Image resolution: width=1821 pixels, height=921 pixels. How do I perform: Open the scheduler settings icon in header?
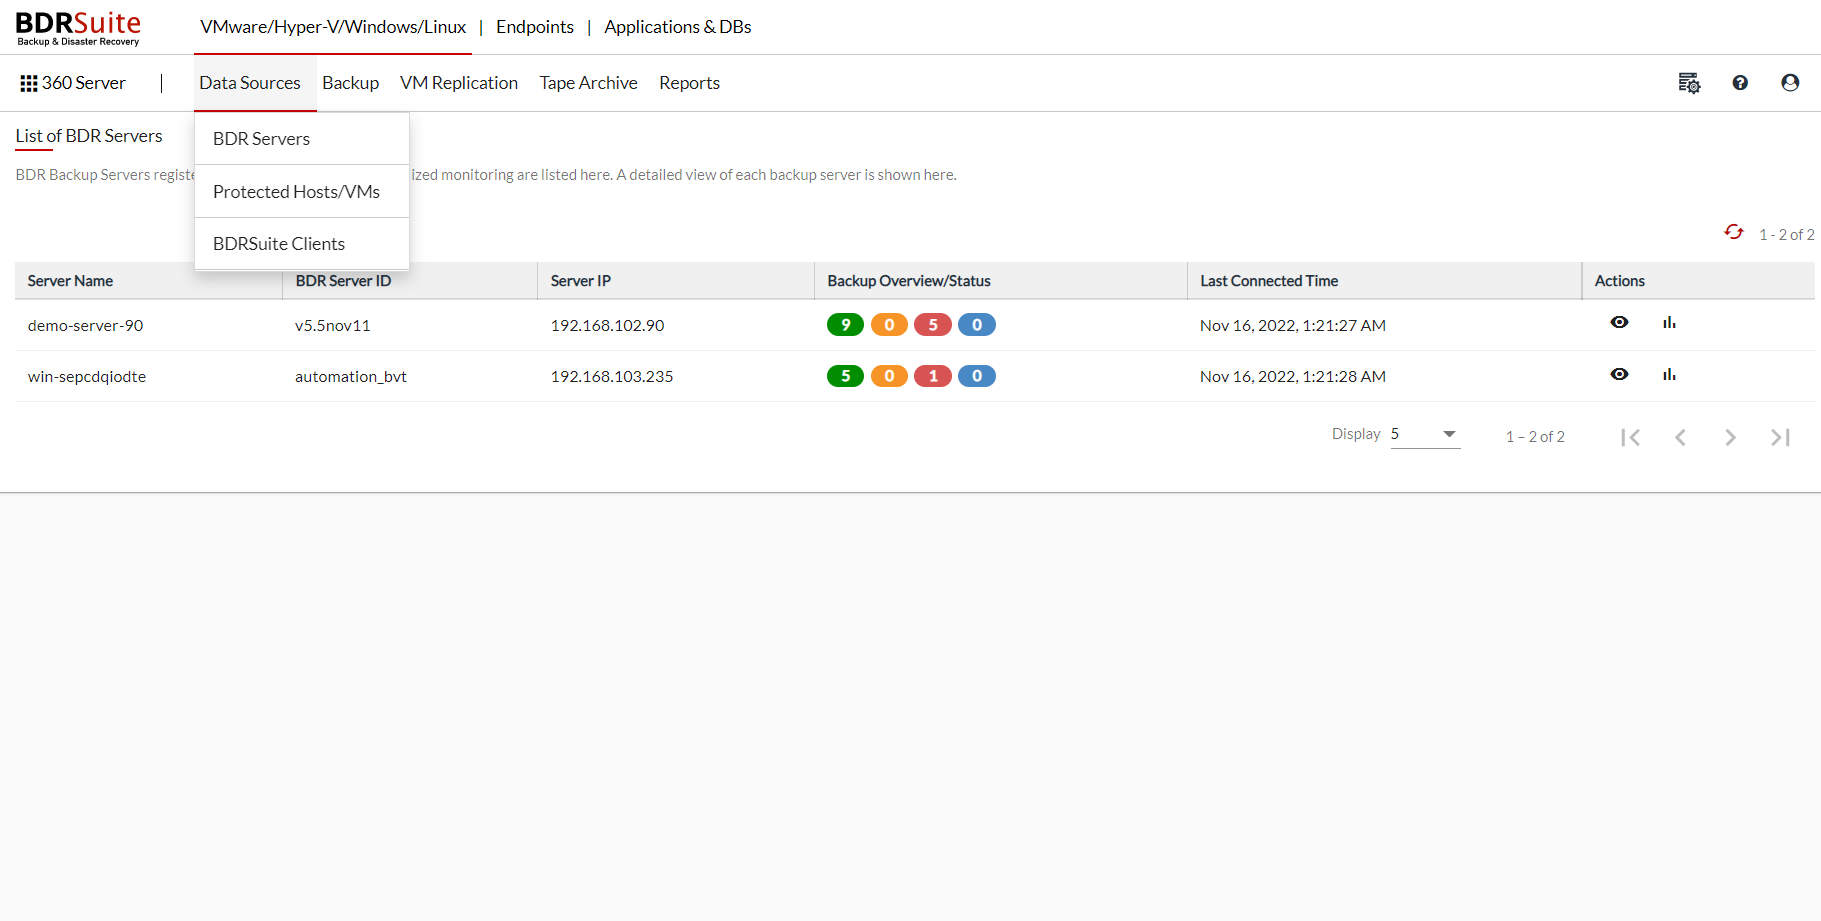click(1689, 83)
